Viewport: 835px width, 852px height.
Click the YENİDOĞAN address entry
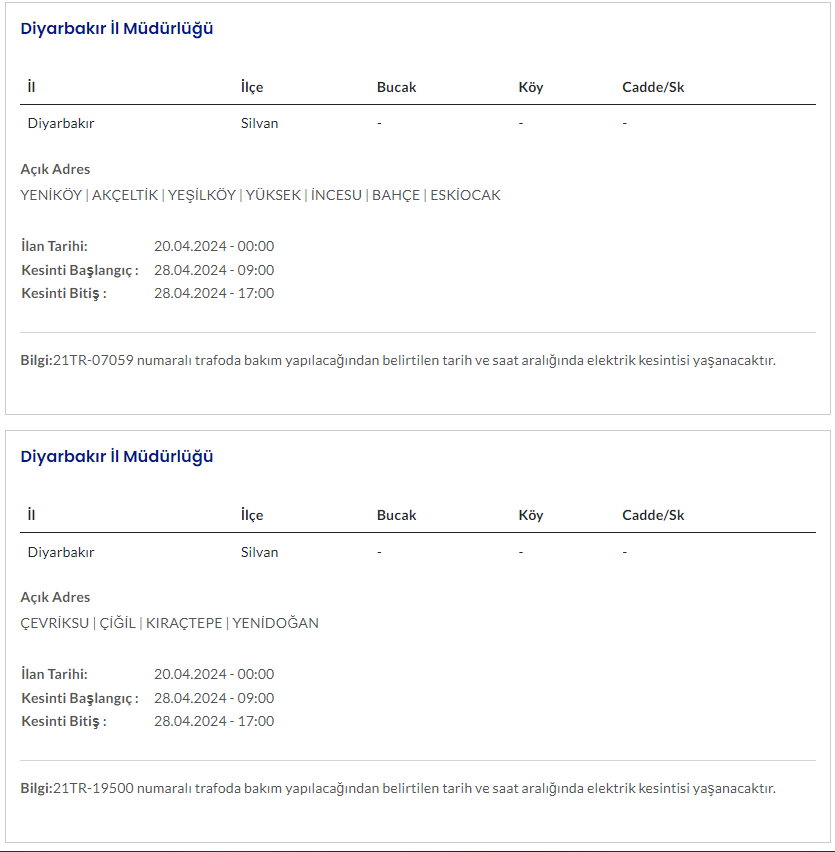point(276,623)
